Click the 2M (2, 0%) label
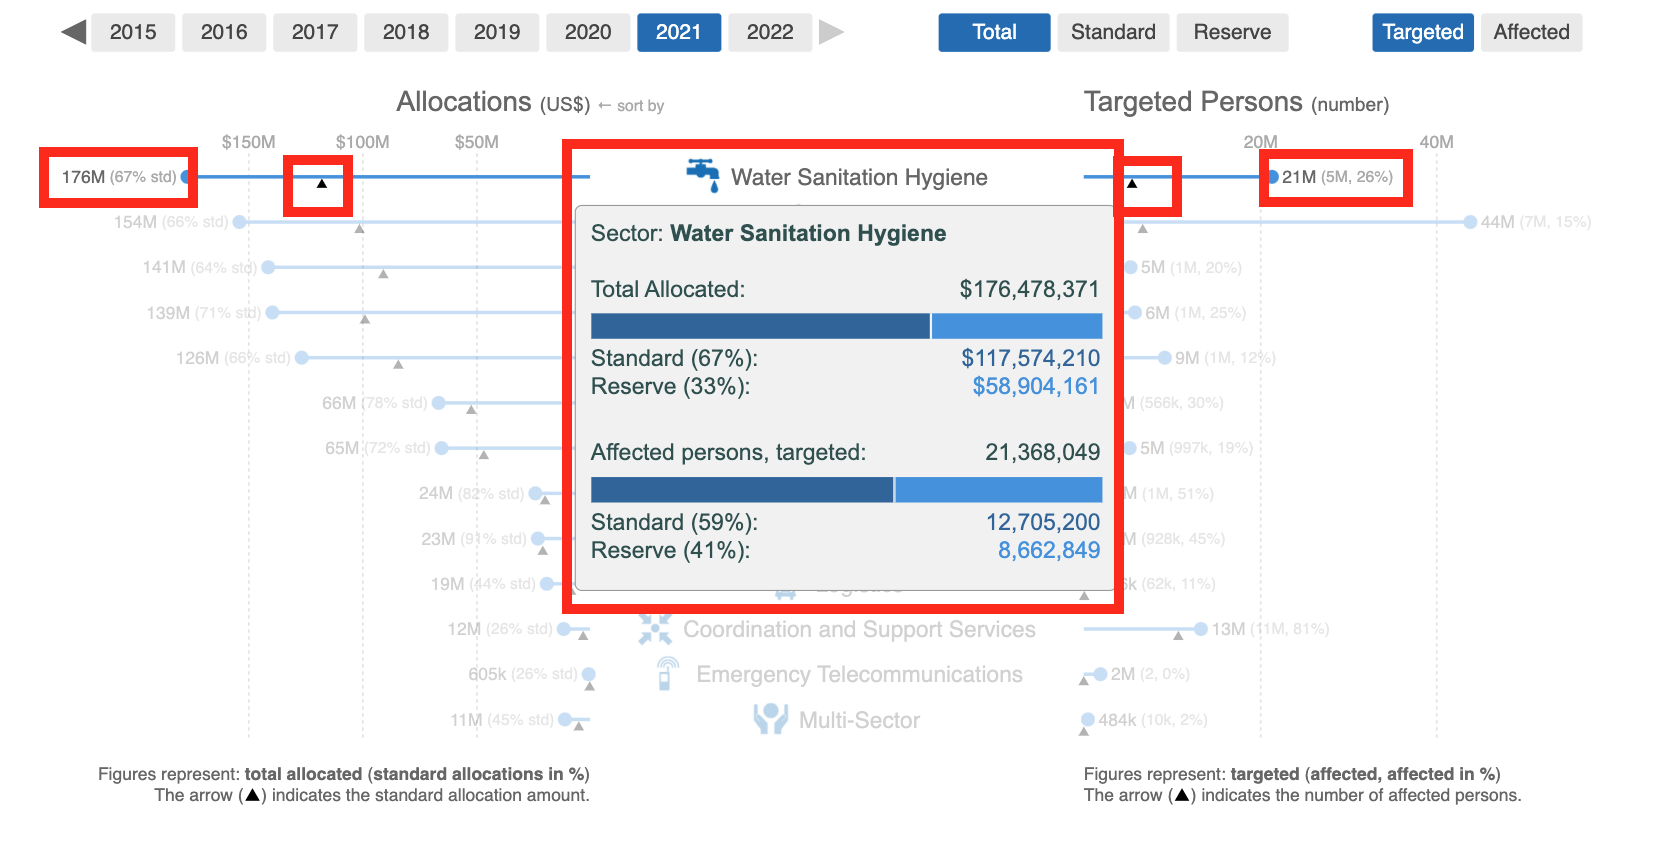The image size is (1654, 844). click(x=1150, y=674)
